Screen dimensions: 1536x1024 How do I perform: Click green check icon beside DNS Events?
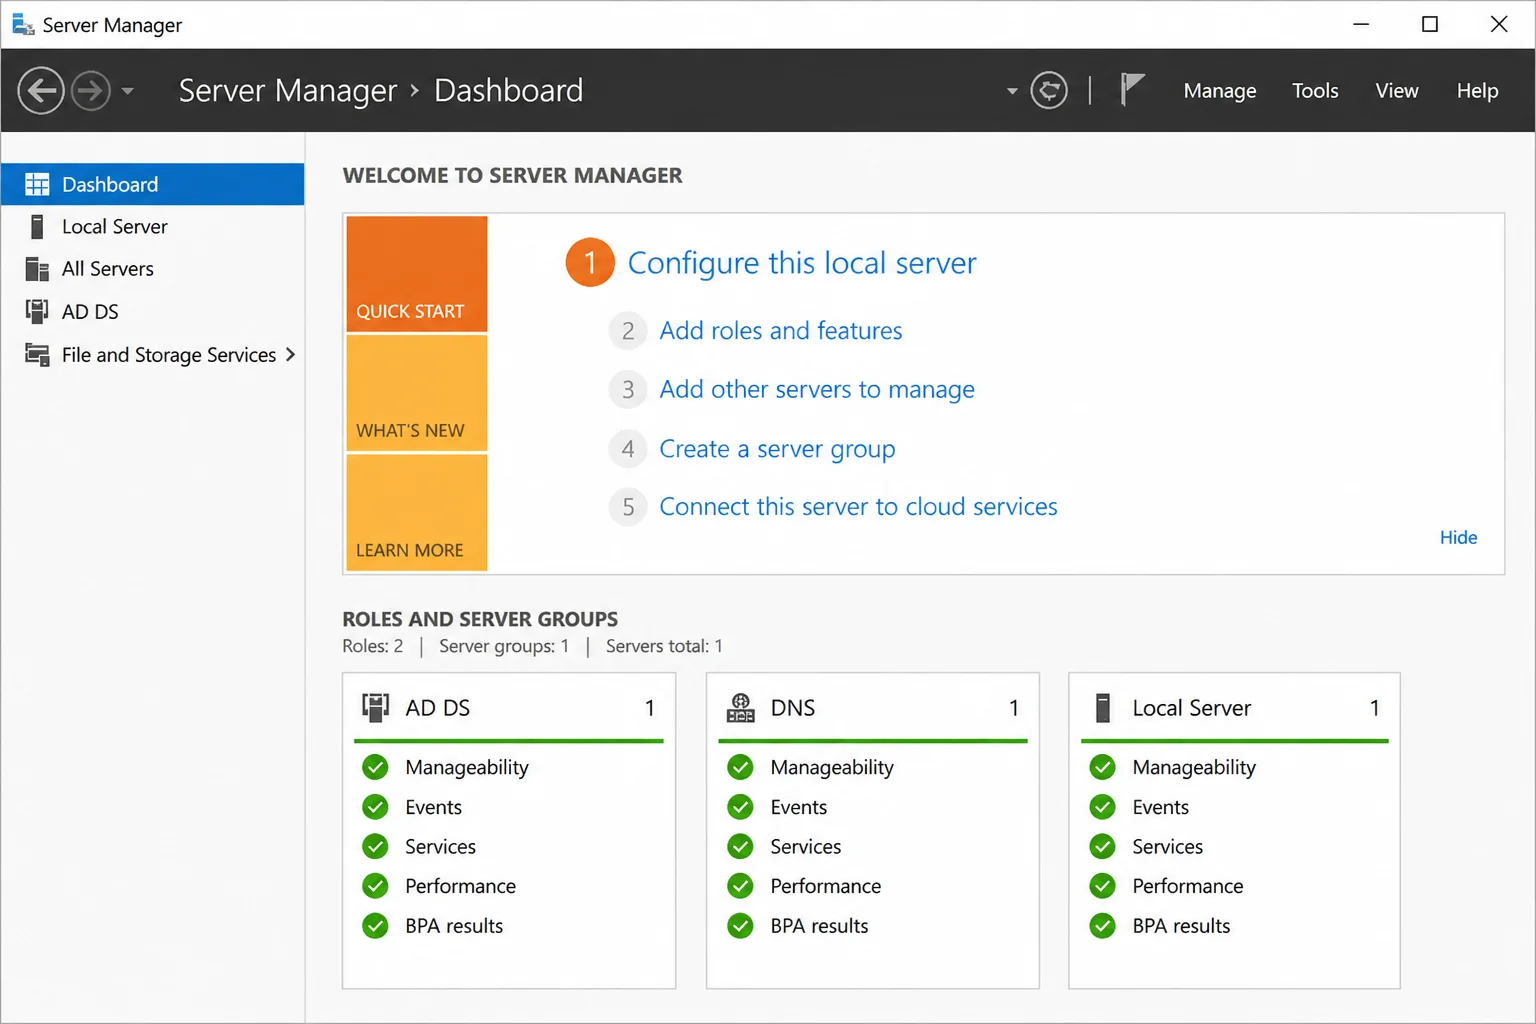tap(740, 807)
